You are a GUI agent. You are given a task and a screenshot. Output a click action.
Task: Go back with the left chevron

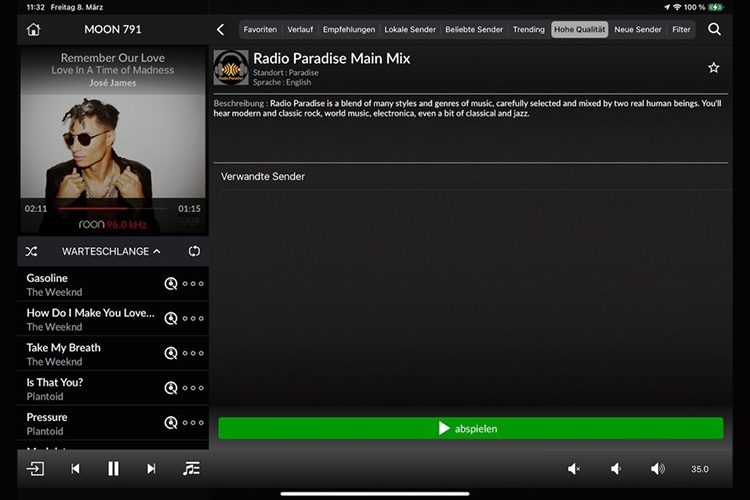pos(221,30)
